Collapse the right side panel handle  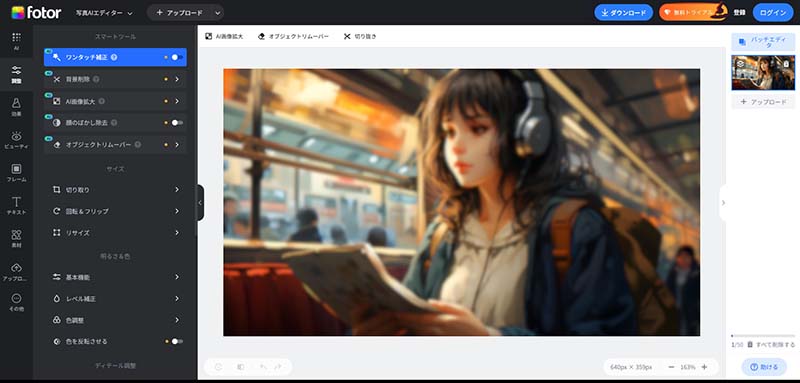722,202
